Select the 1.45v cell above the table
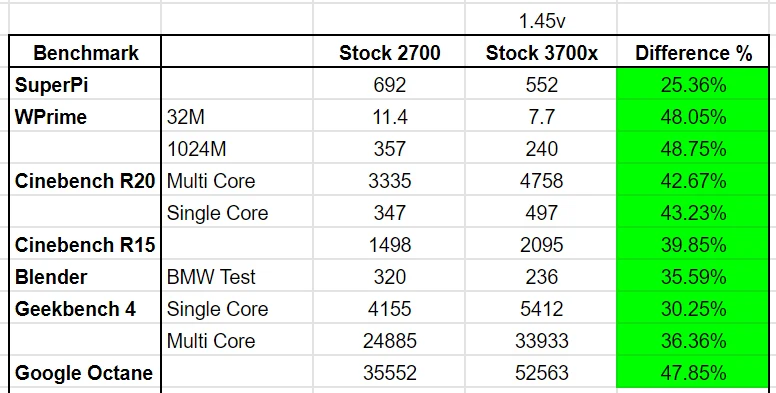 541,20
